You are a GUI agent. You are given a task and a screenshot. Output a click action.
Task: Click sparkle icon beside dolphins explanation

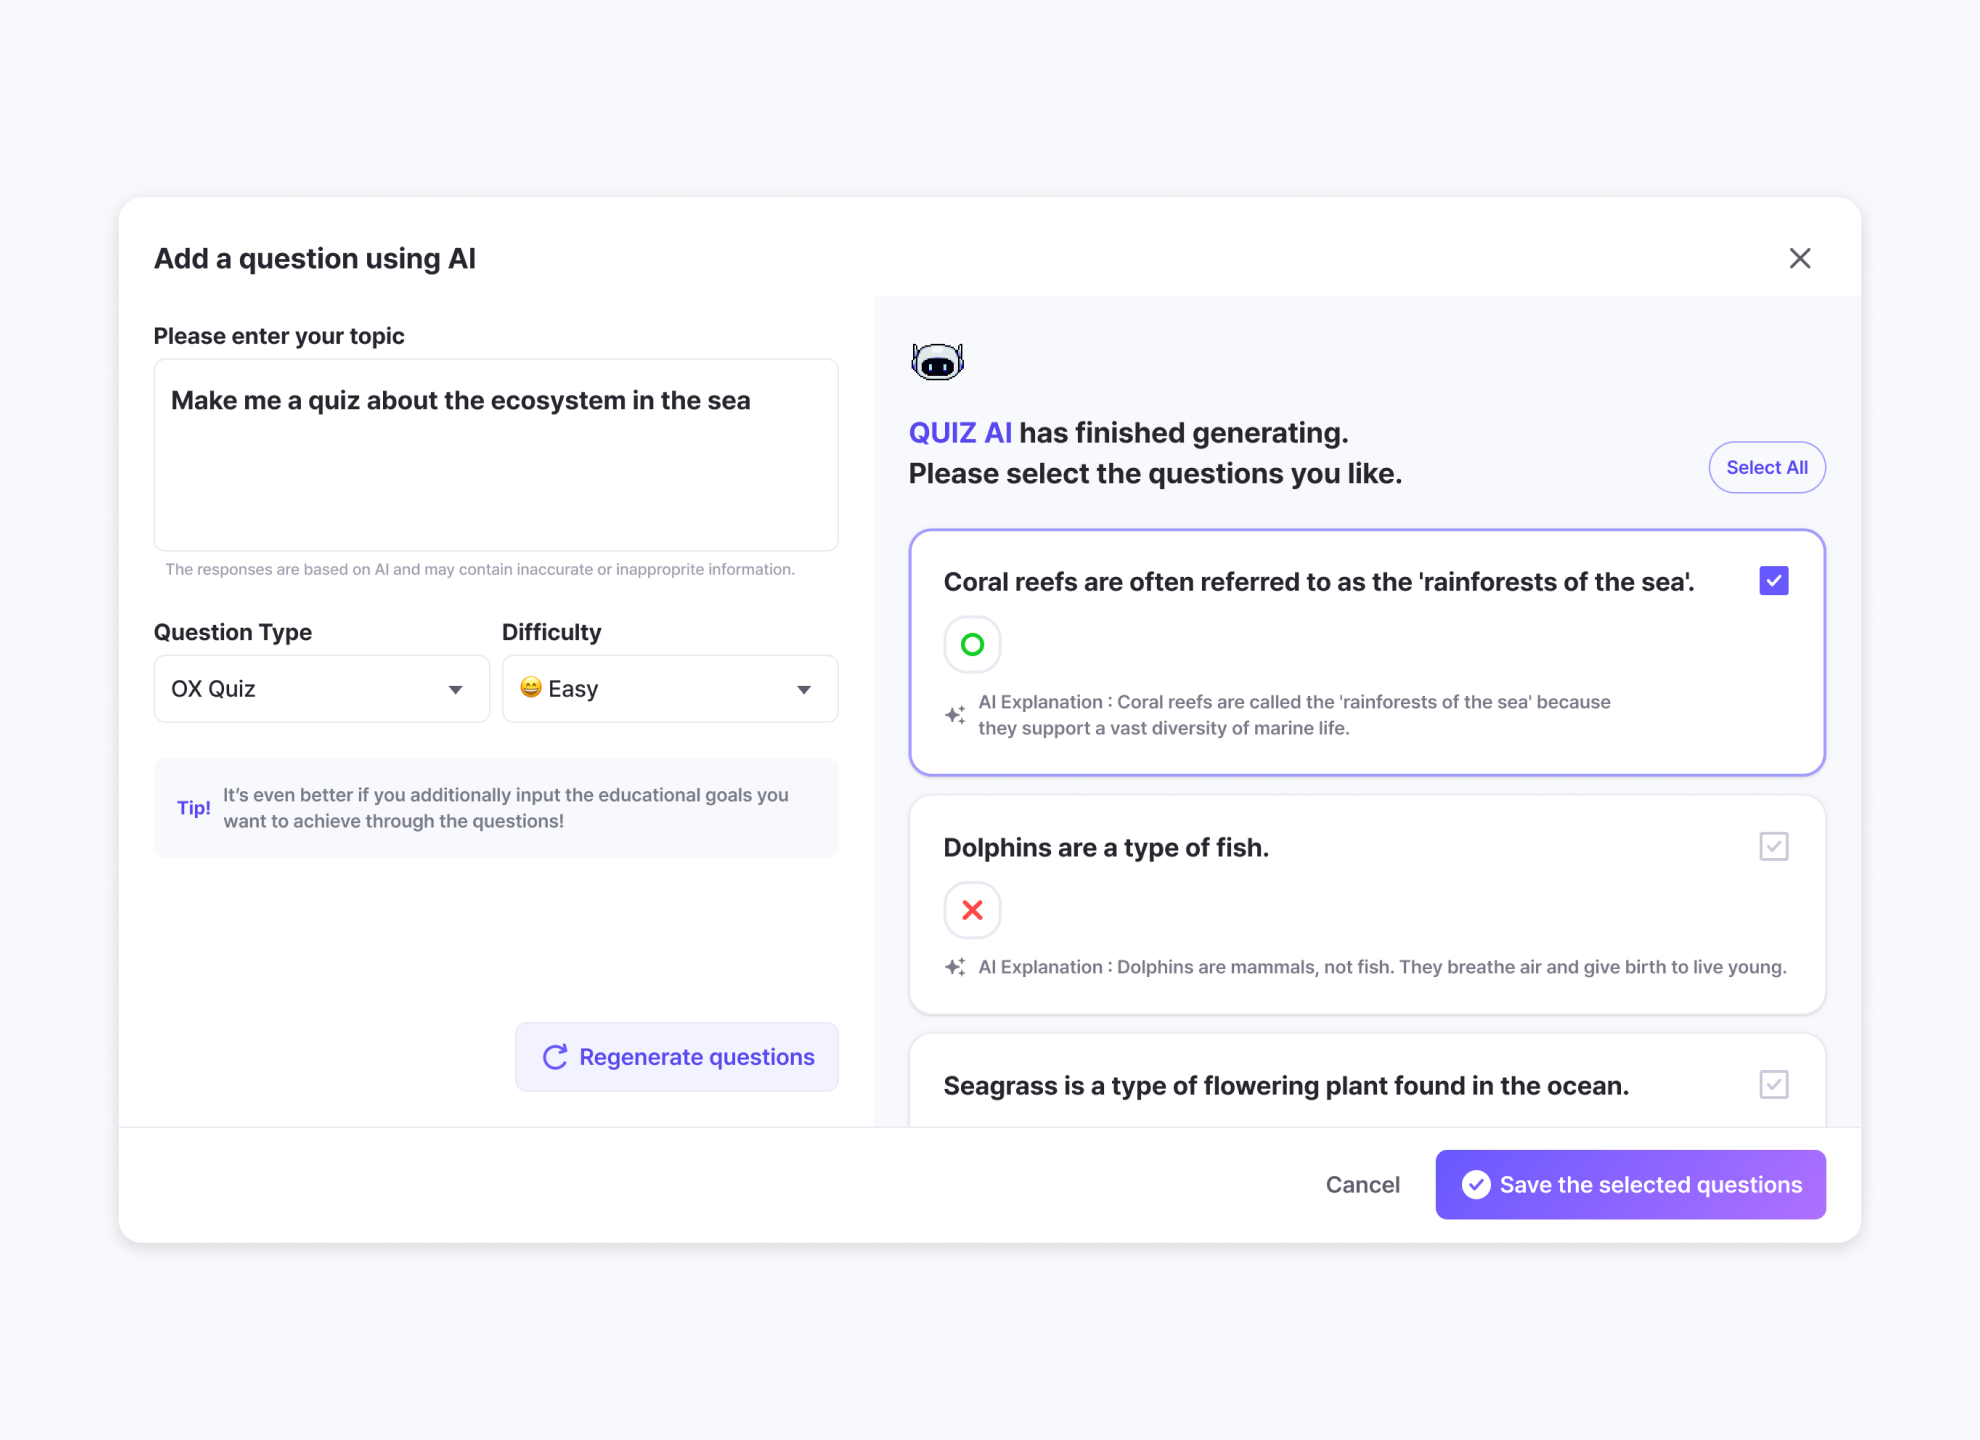click(955, 967)
